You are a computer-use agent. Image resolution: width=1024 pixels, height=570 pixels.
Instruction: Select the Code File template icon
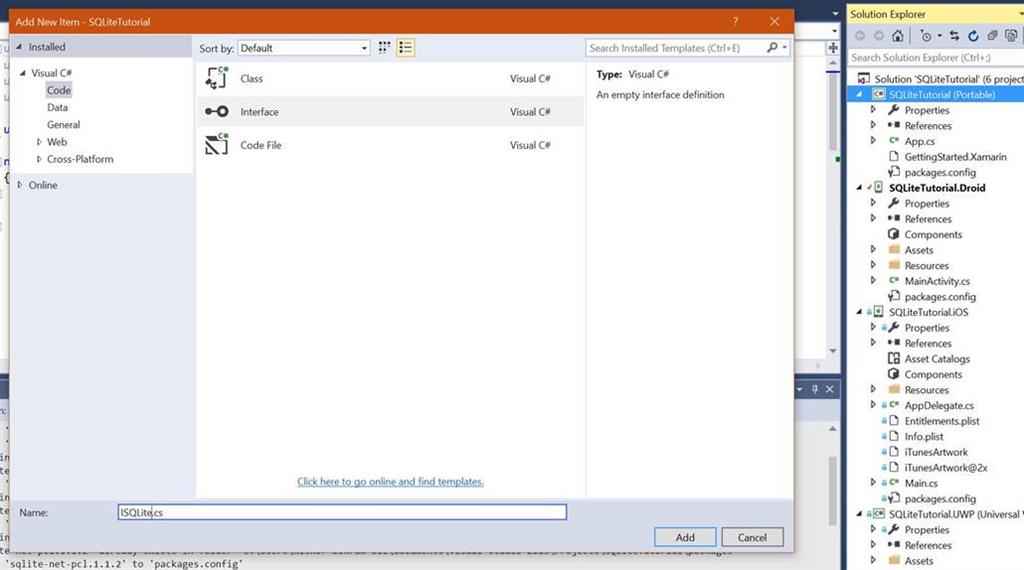[217, 144]
